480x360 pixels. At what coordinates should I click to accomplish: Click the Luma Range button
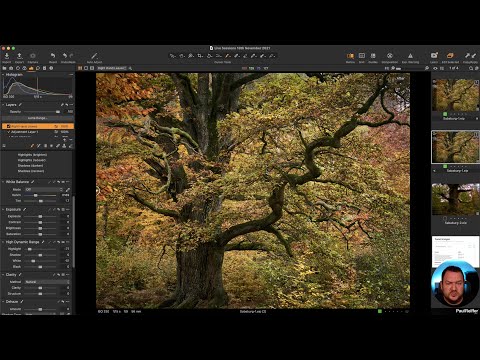coord(37,118)
